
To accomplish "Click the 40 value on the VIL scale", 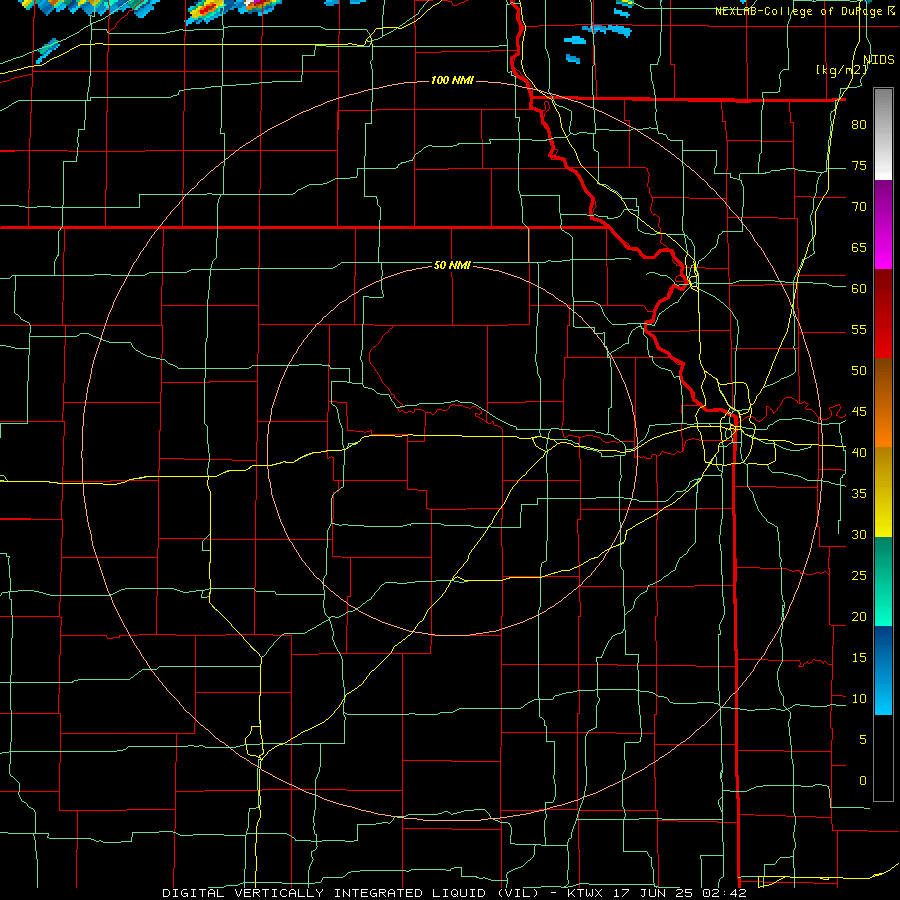I will pos(859,453).
